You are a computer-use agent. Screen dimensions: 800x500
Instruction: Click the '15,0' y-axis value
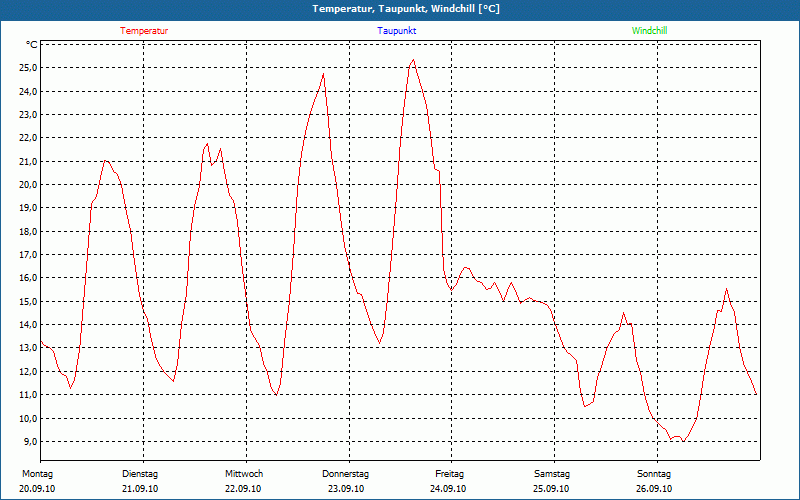pos(28,302)
